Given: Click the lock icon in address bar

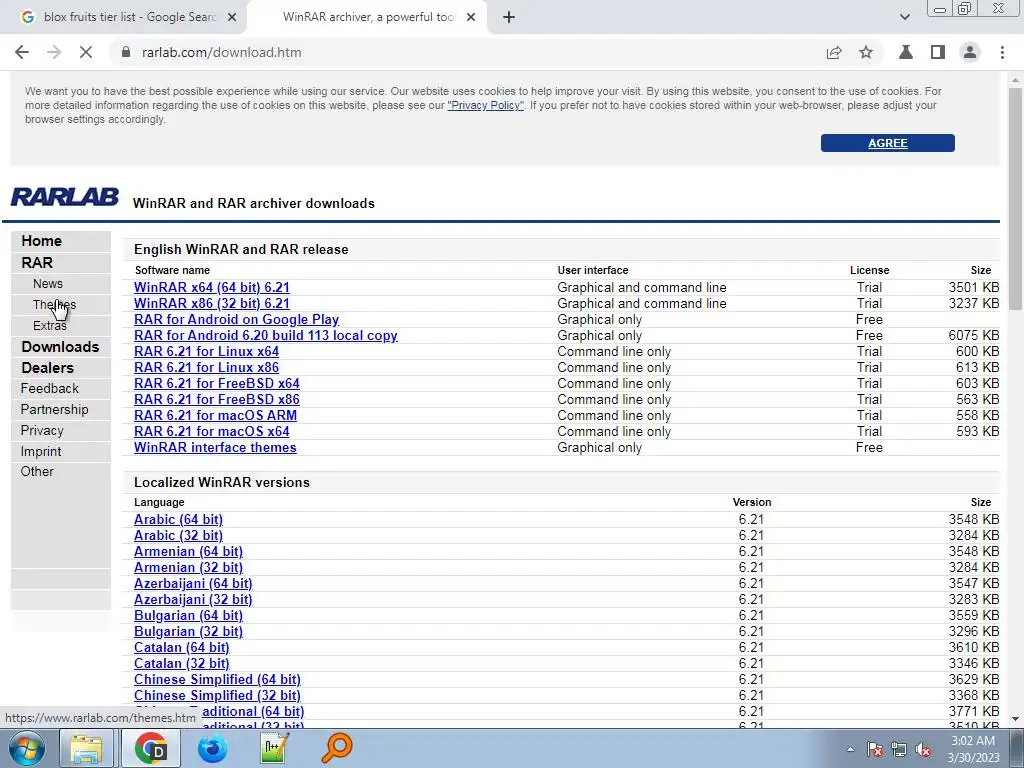Looking at the screenshot, I should (x=126, y=52).
